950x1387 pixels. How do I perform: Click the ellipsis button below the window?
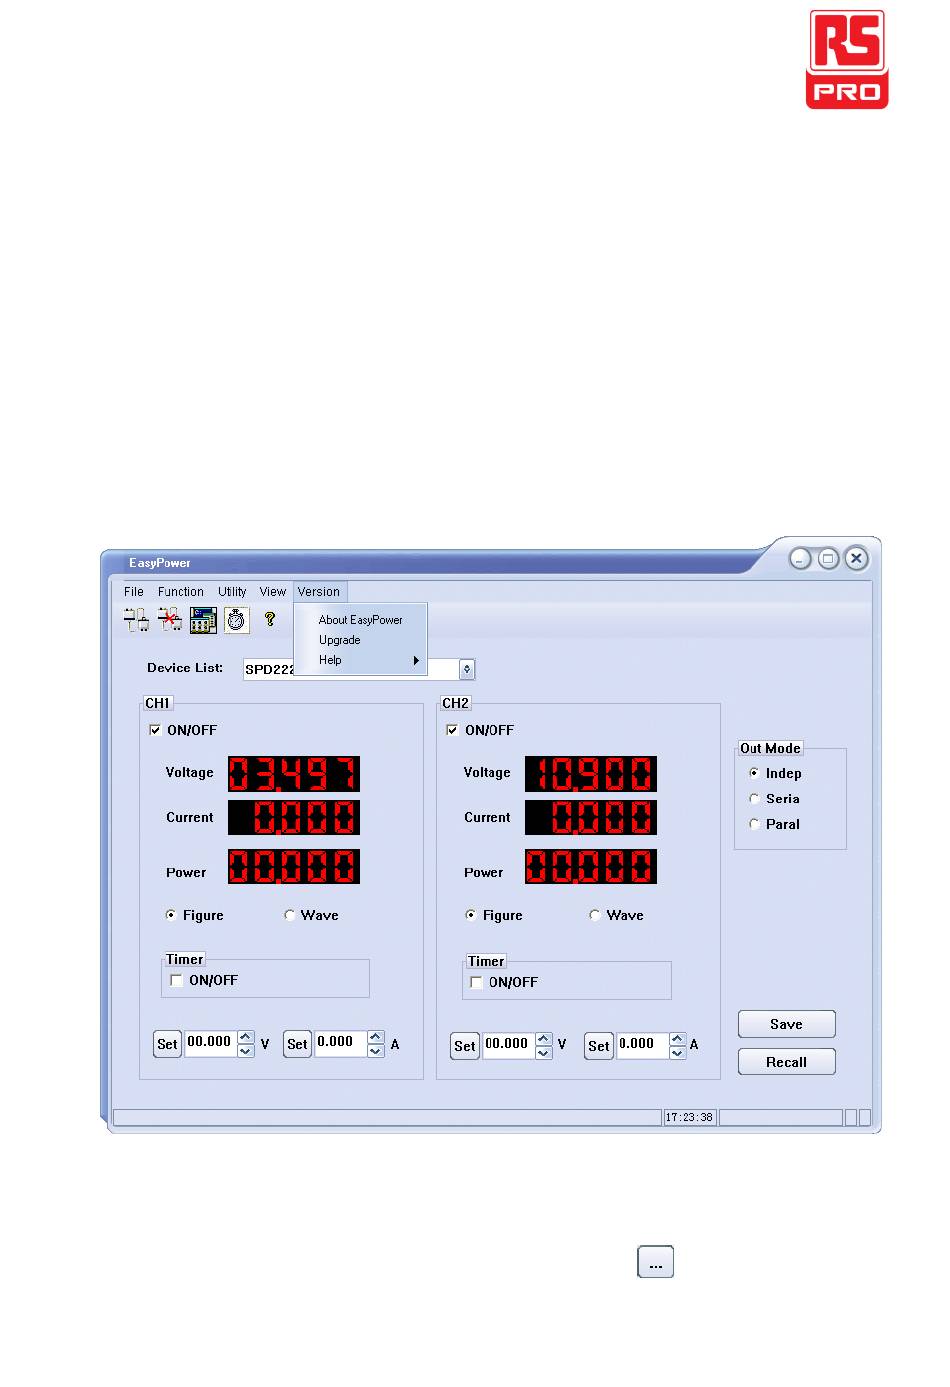(x=655, y=1262)
